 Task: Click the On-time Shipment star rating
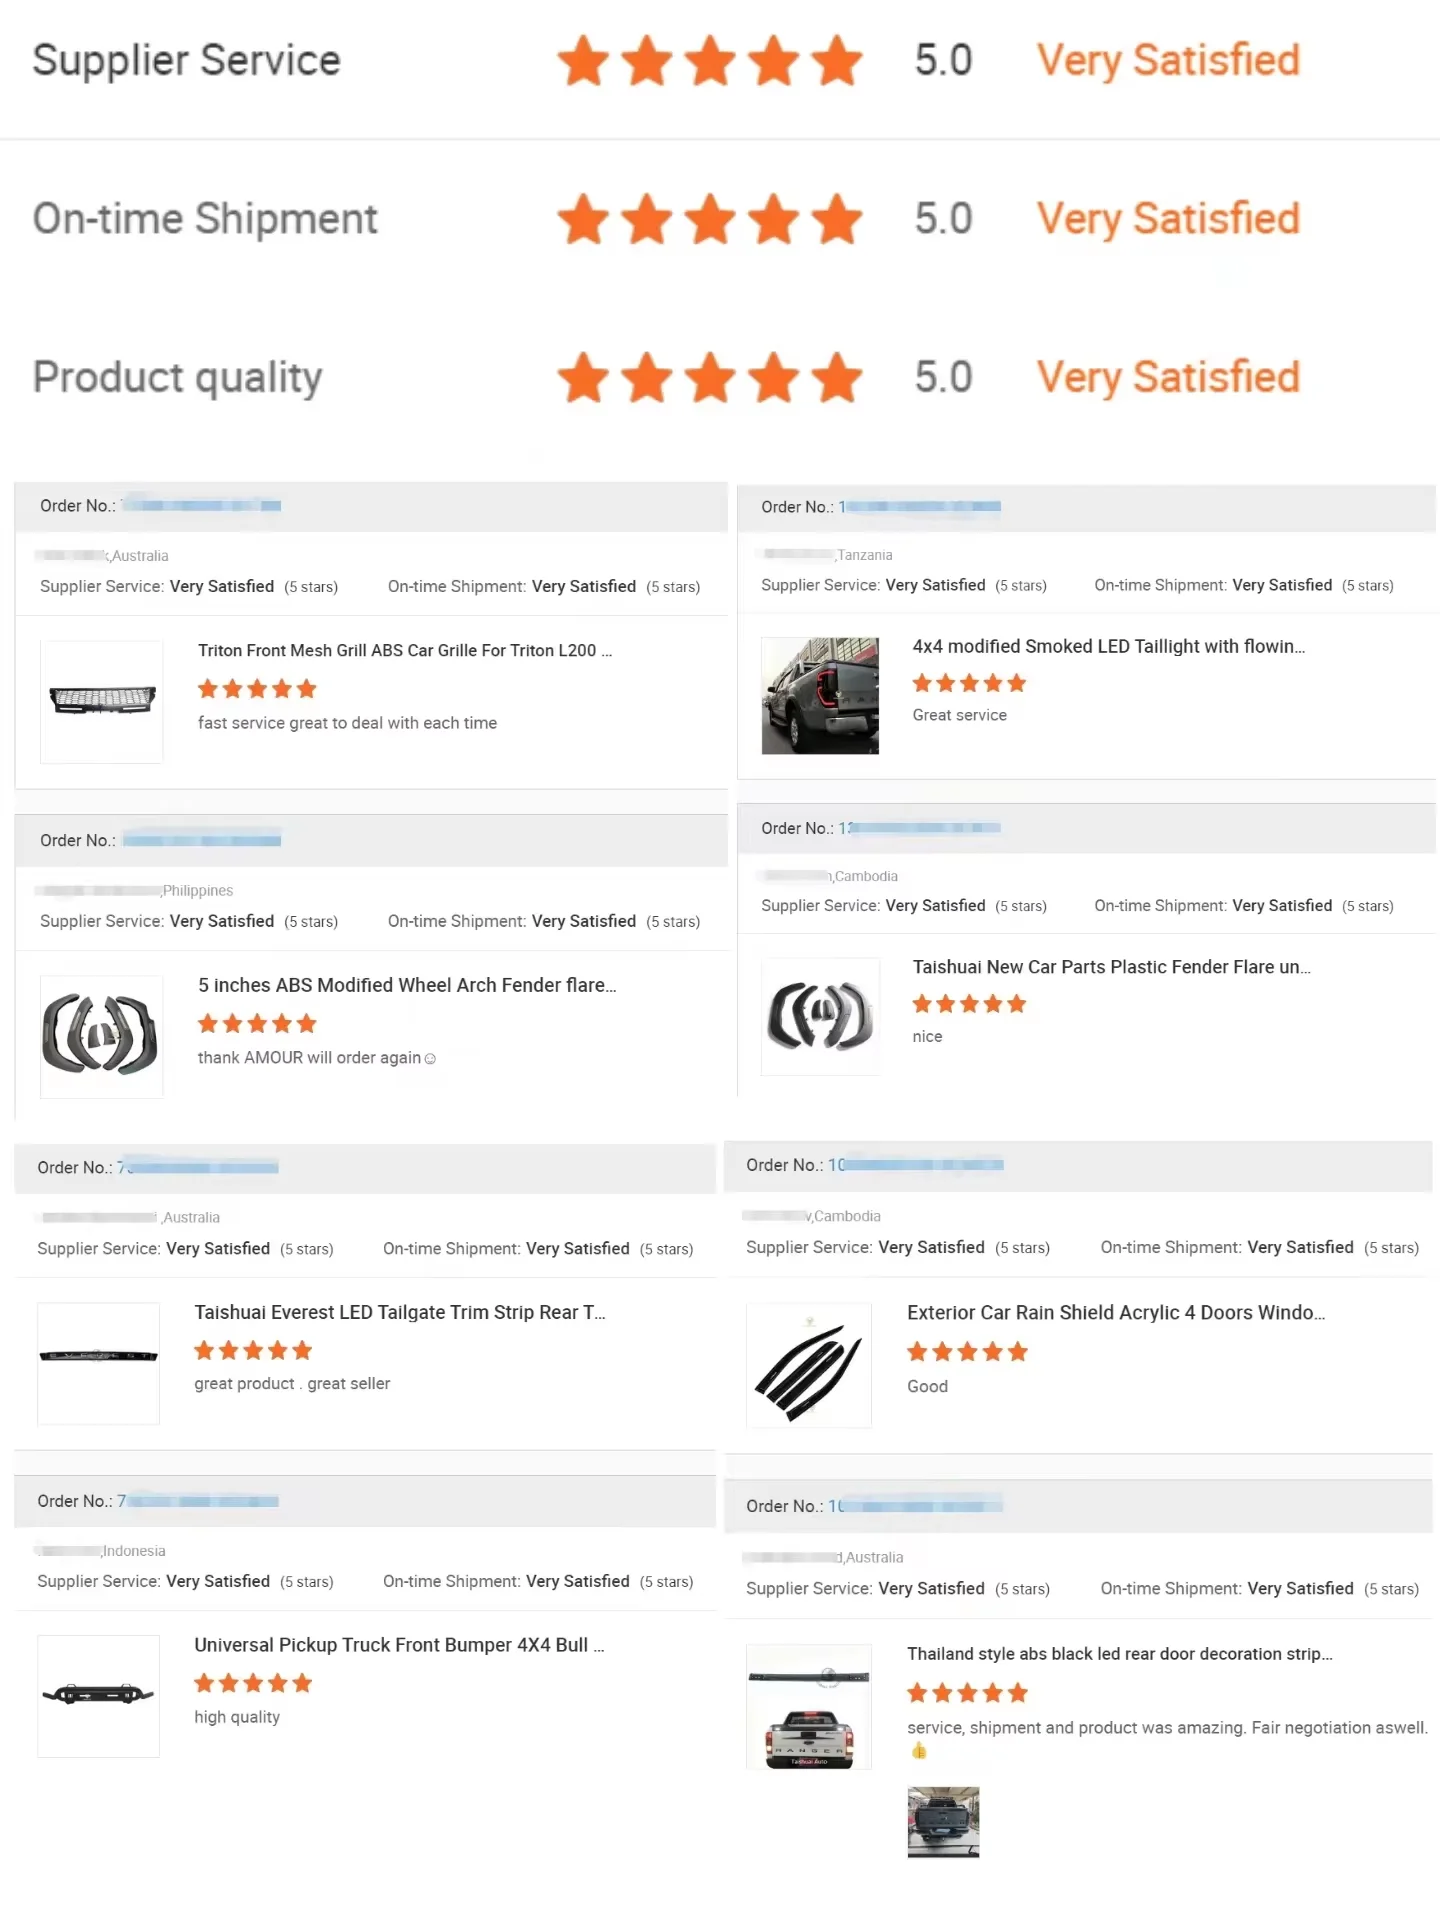[x=709, y=219]
